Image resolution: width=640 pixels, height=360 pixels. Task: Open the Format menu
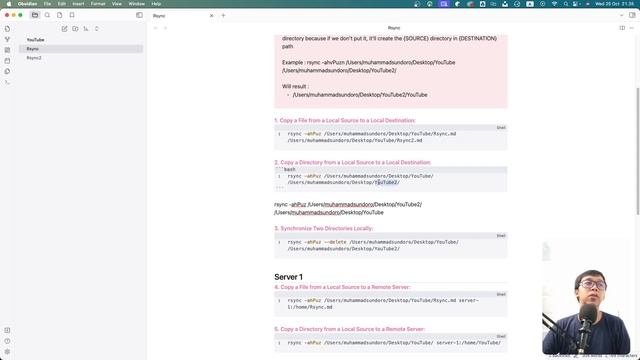click(98, 4)
